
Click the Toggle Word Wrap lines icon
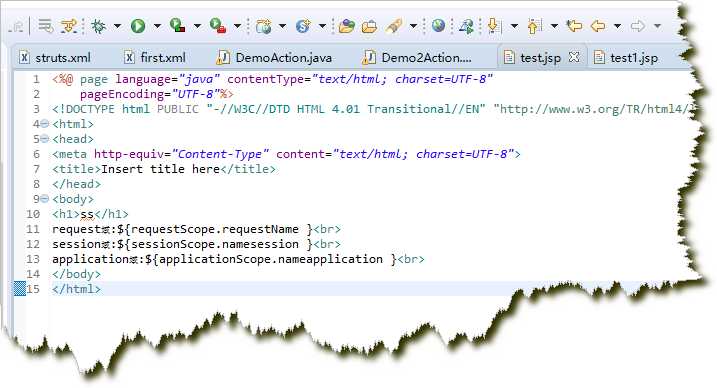pos(46,26)
